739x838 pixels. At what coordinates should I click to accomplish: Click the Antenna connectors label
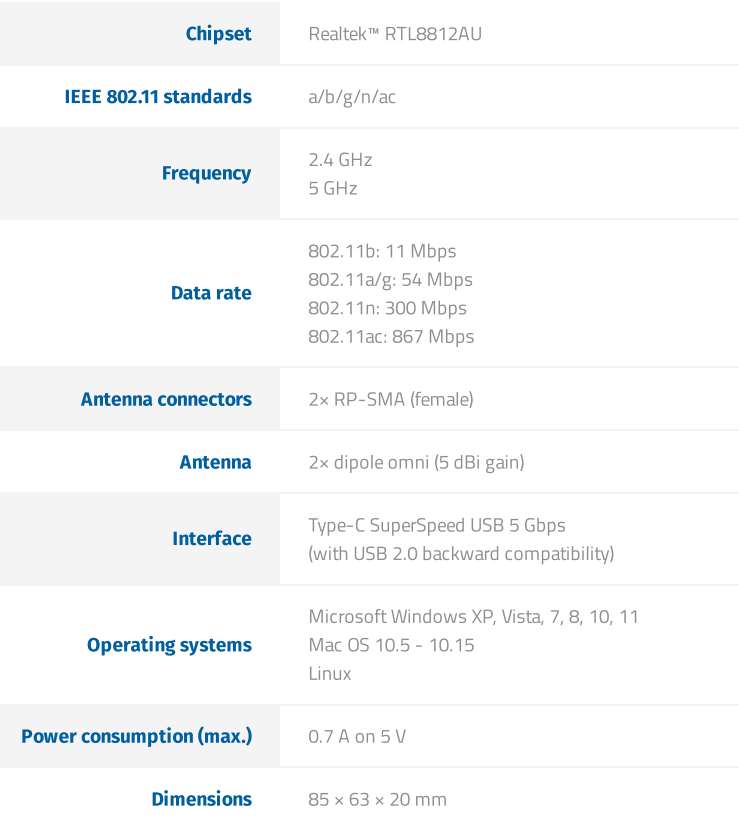[x=166, y=399]
